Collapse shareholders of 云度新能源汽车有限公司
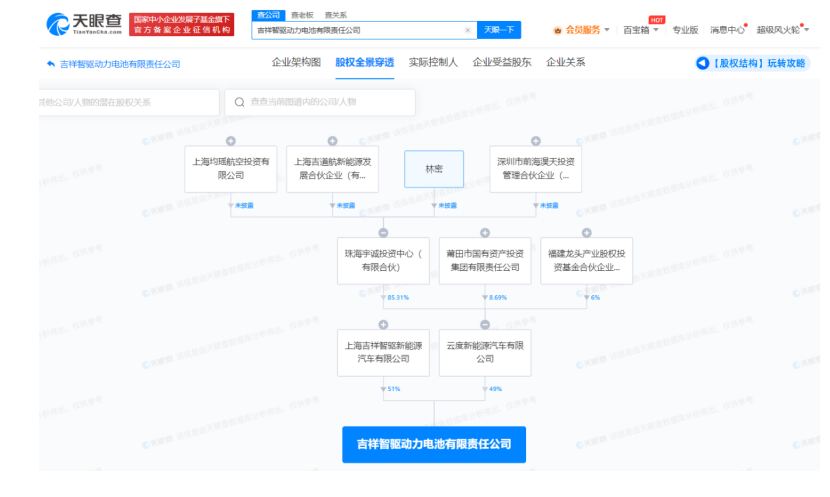Viewport: 830px width, 497px height. click(x=485, y=324)
